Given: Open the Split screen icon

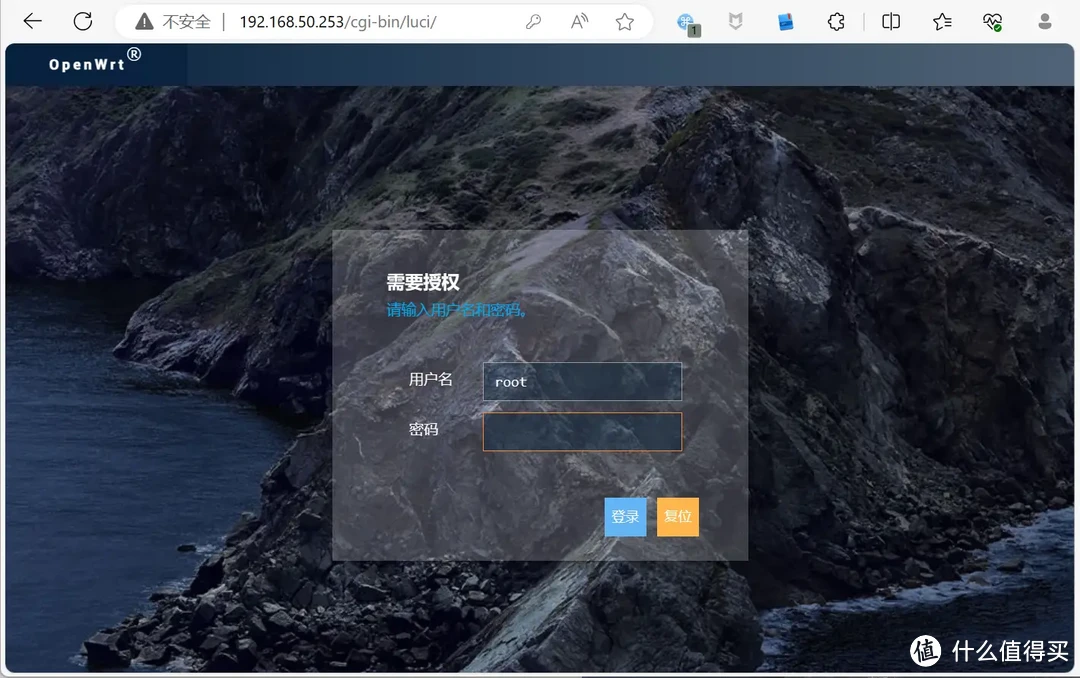Looking at the screenshot, I should tap(890, 21).
